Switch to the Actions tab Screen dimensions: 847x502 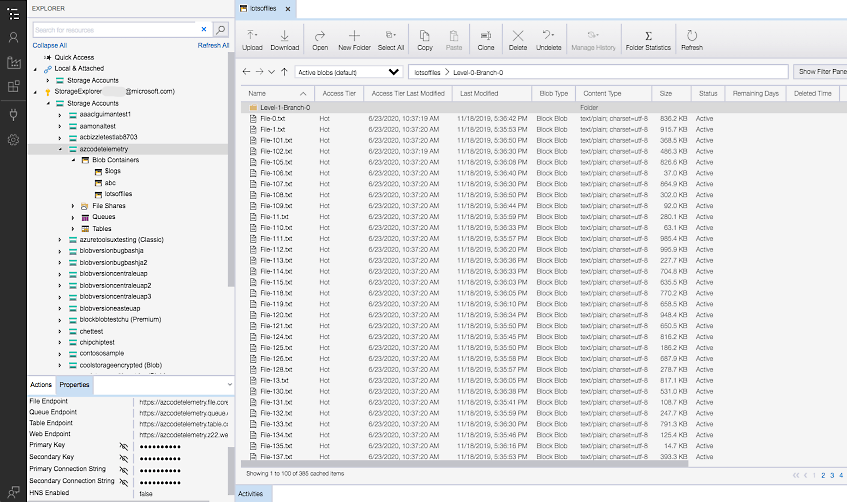click(x=41, y=385)
